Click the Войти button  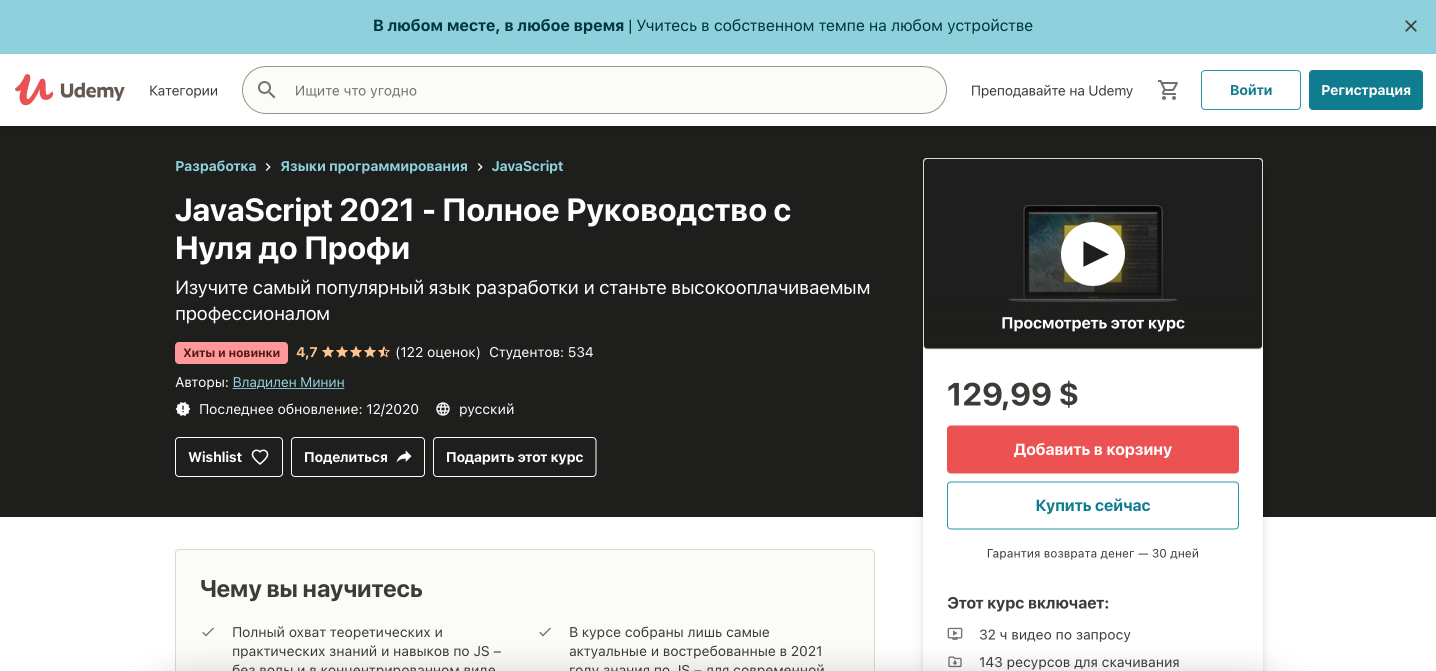tap(1251, 90)
